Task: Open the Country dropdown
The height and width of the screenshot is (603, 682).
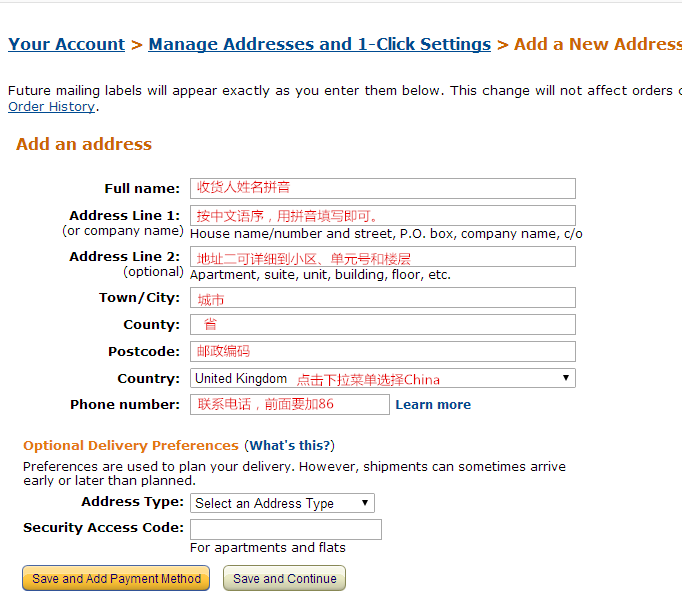Action: [382, 379]
